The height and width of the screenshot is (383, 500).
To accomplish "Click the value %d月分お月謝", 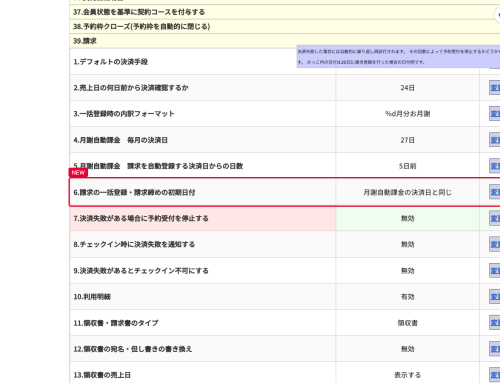I will coord(407,114).
